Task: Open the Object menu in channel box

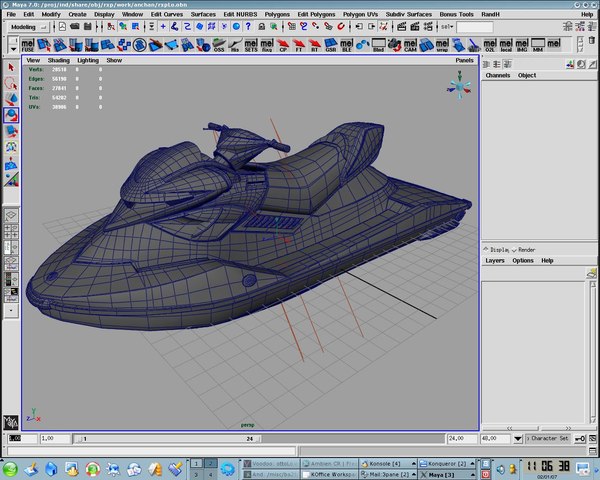Action: click(x=527, y=75)
